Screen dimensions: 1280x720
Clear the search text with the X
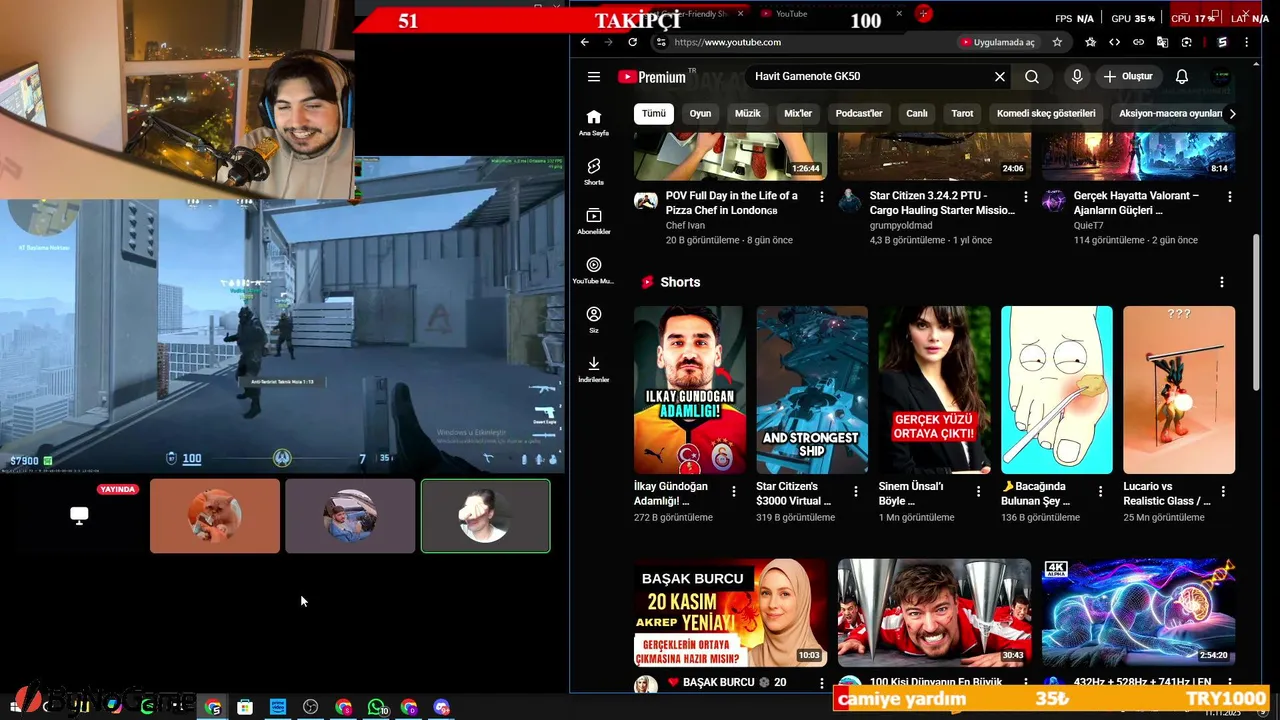pos(999,77)
